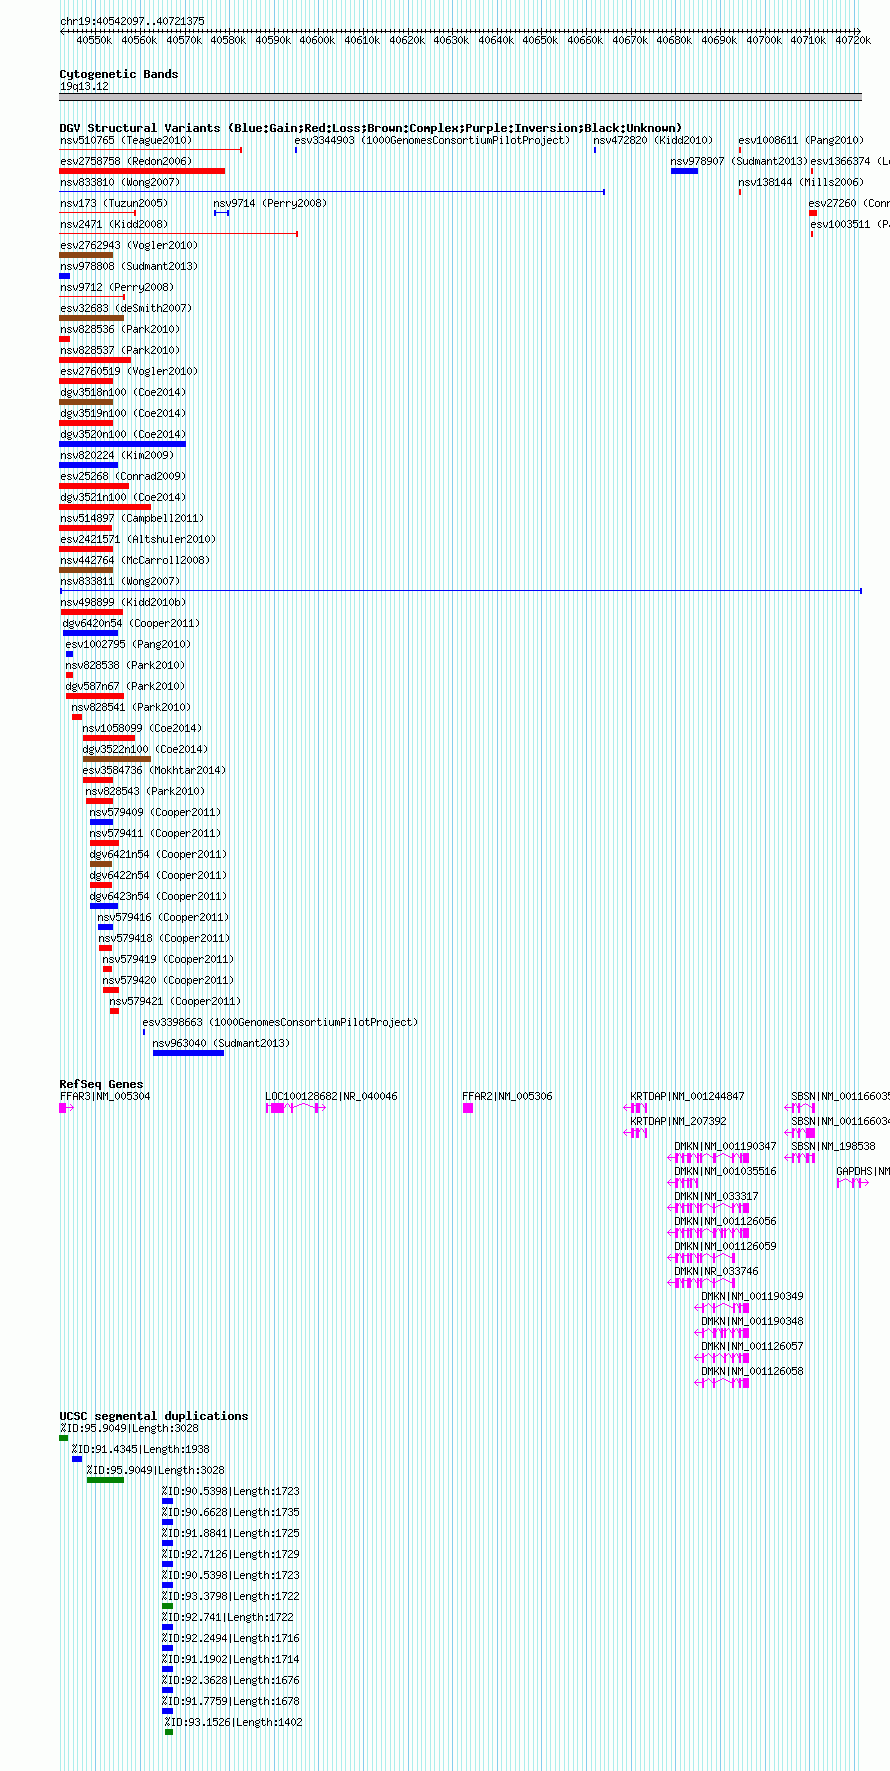Click the blue nsv978907 (Sudmant2013) gain bar

(685, 171)
